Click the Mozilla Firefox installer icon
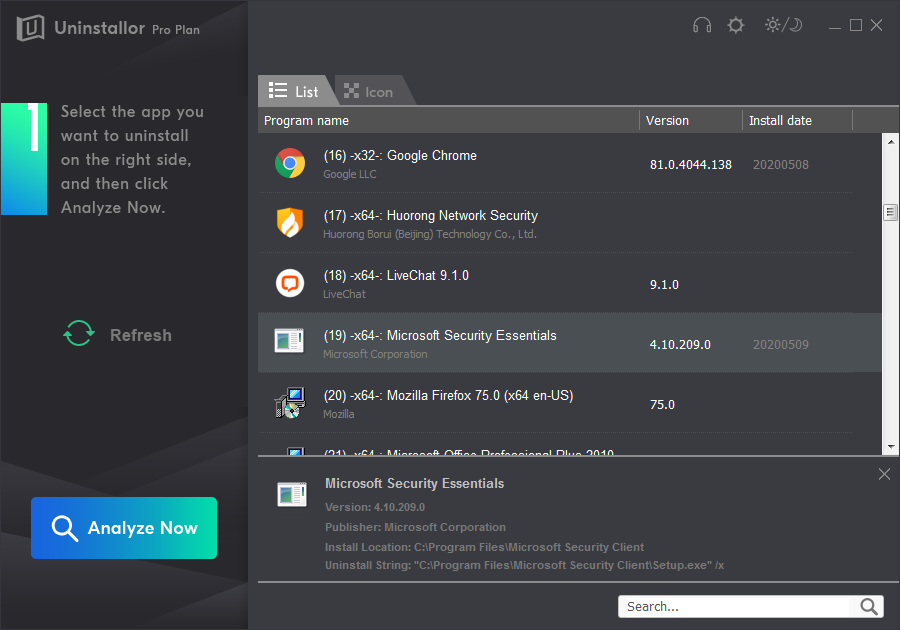Image resolution: width=900 pixels, height=630 pixels. point(290,403)
